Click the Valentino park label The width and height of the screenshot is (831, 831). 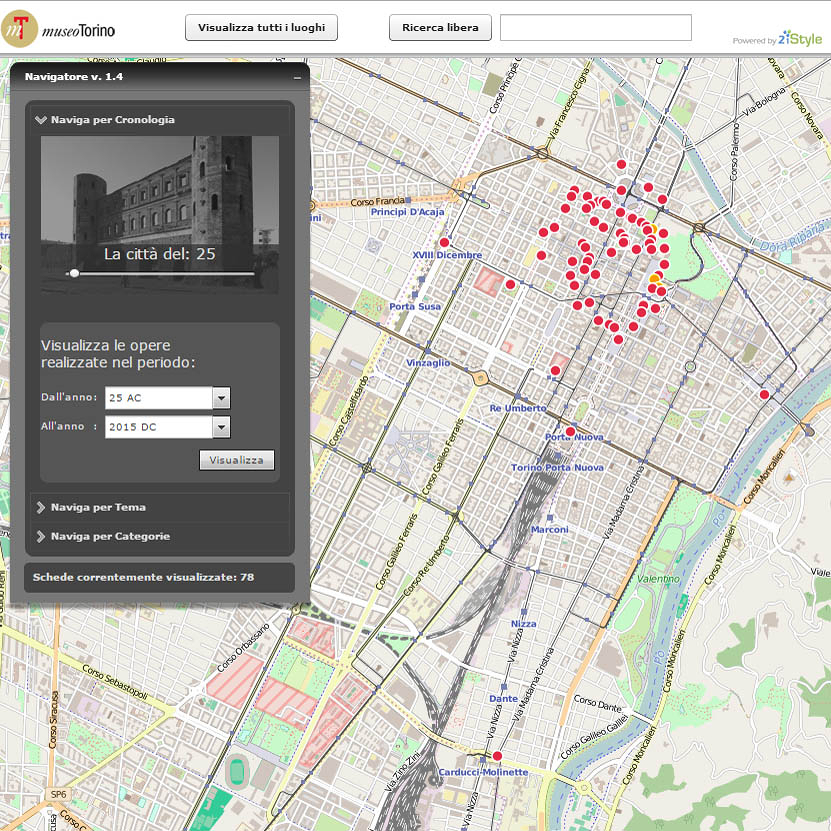[658, 579]
